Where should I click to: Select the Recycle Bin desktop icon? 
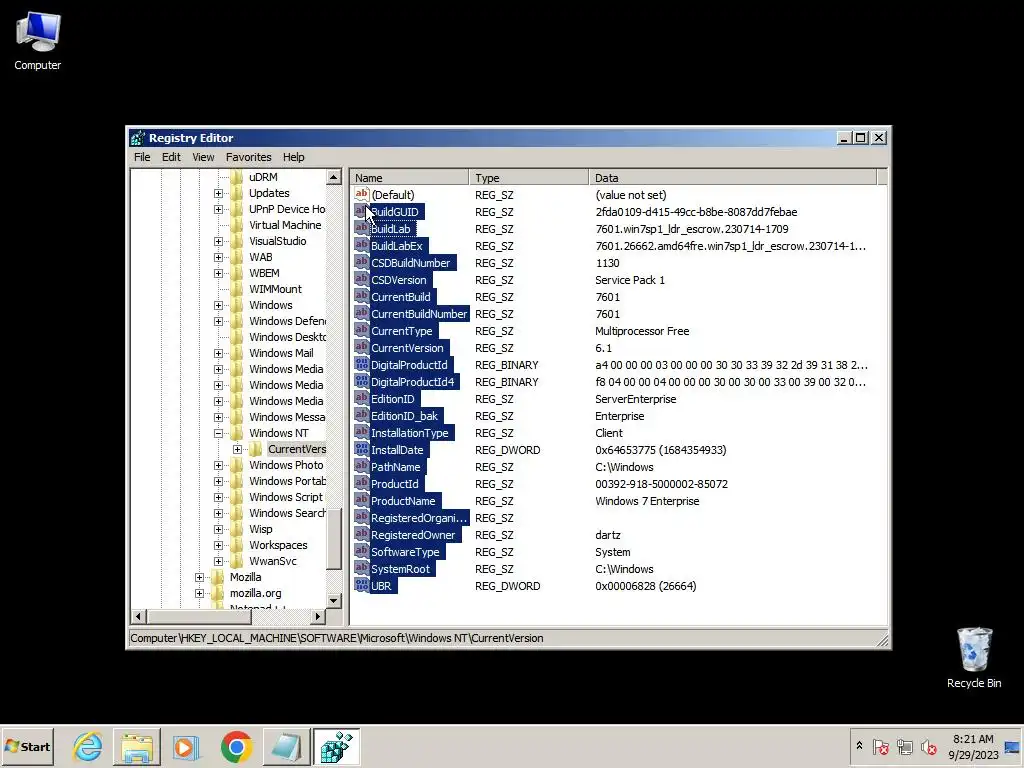(974, 658)
